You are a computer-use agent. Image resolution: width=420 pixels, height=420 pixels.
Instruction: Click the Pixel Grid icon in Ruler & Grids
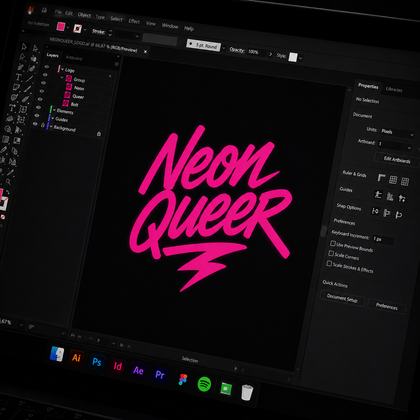pos(405,181)
